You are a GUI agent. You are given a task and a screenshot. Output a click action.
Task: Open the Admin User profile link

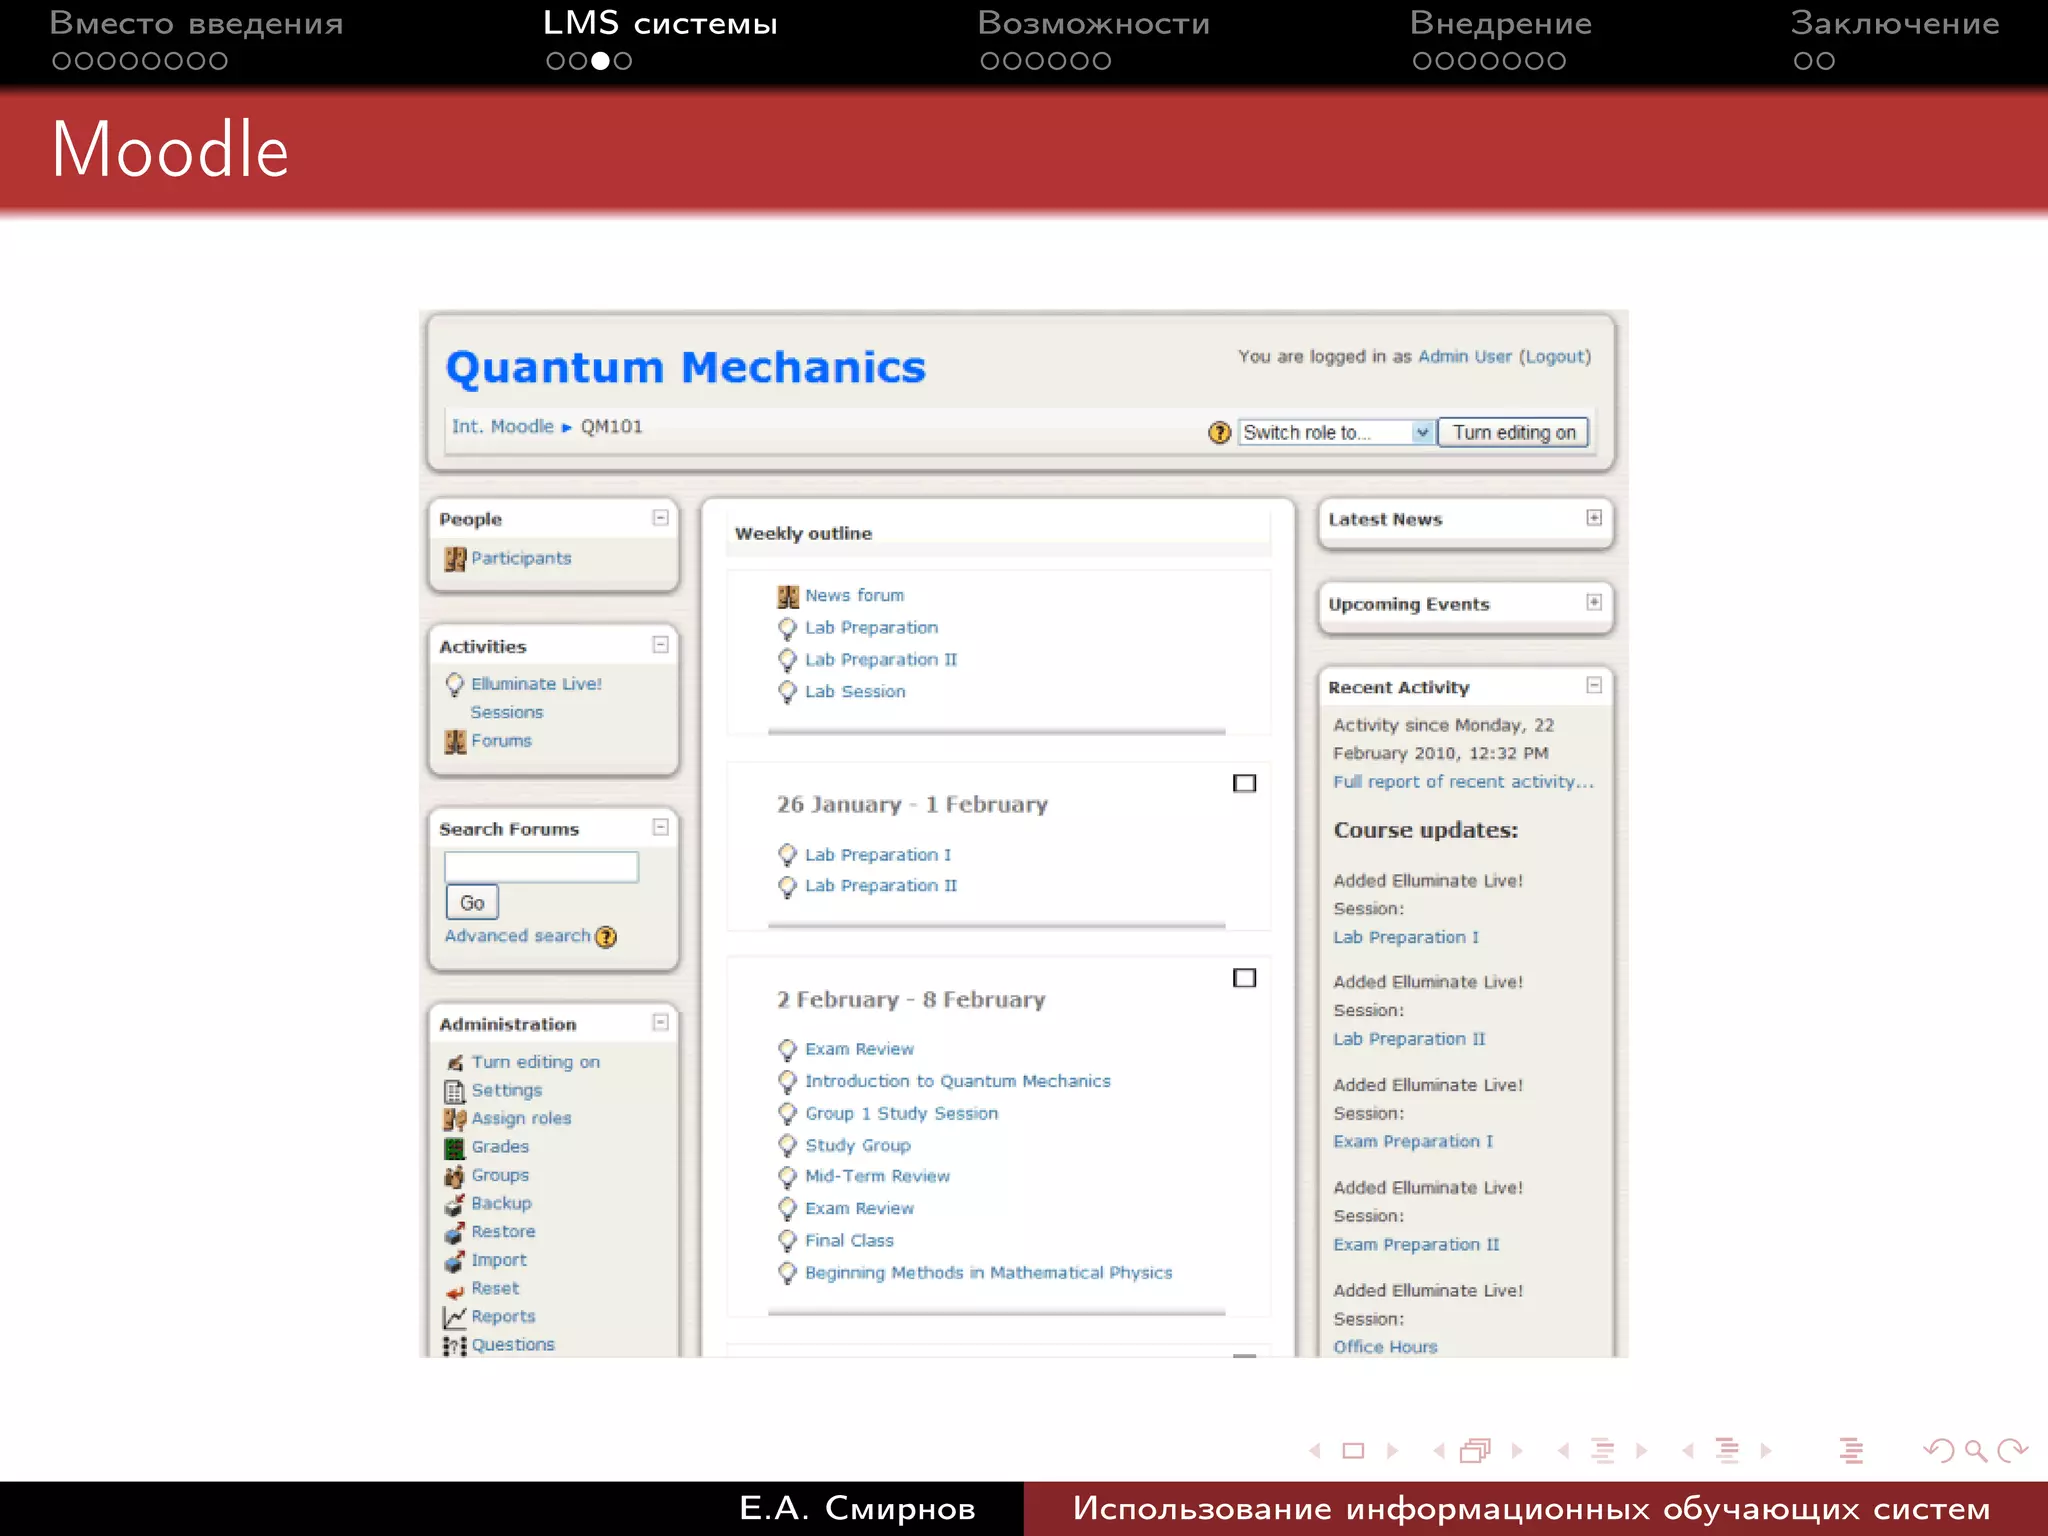[1465, 357]
